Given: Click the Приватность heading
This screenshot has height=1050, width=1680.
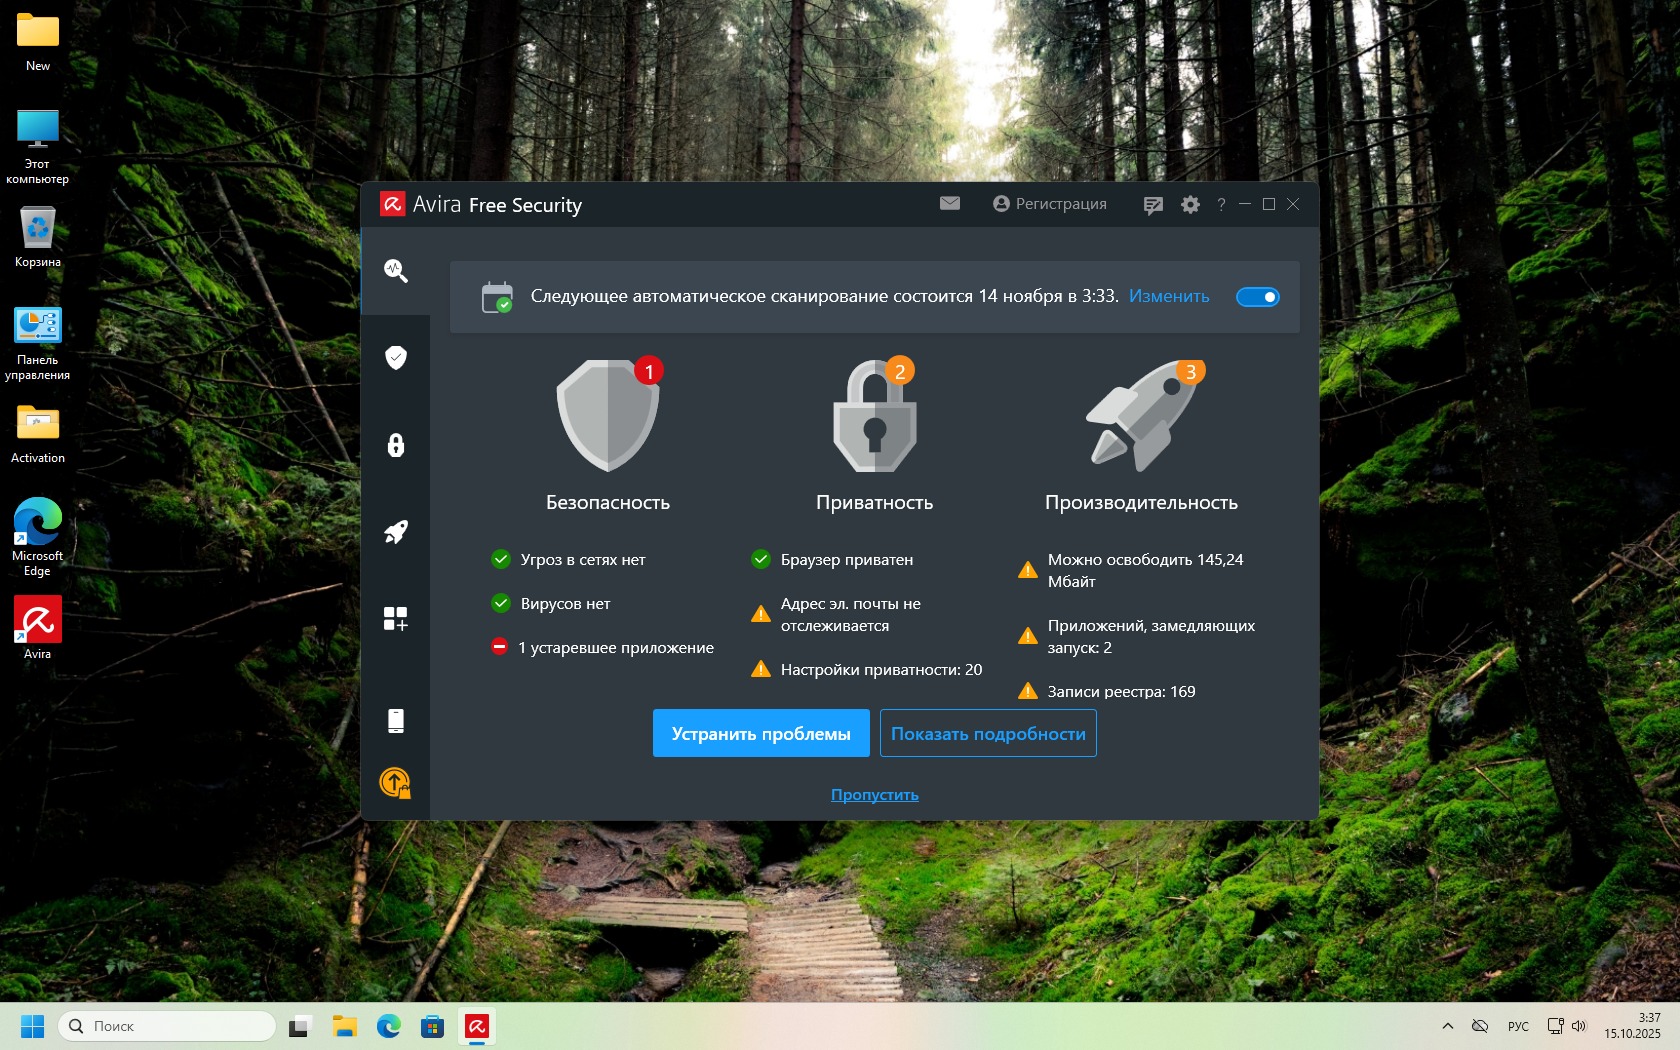Looking at the screenshot, I should [875, 503].
